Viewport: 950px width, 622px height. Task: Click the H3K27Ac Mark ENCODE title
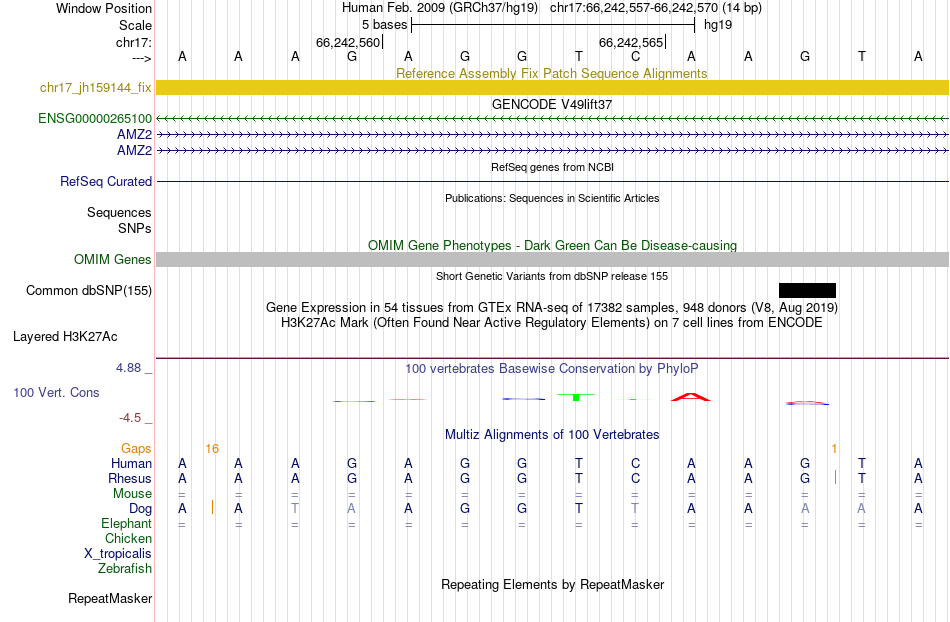[x=552, y=322]
